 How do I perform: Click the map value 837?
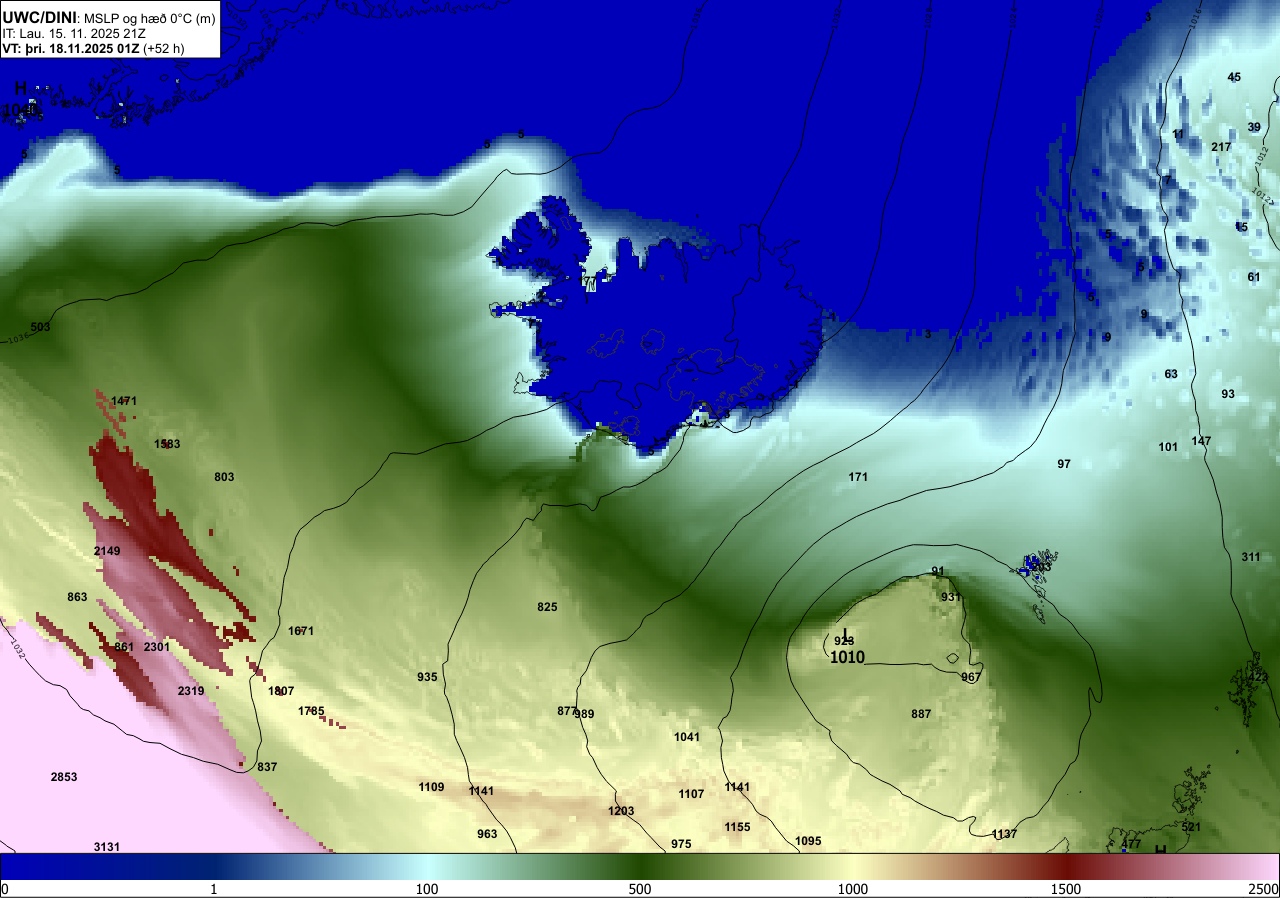click(267, 767)
